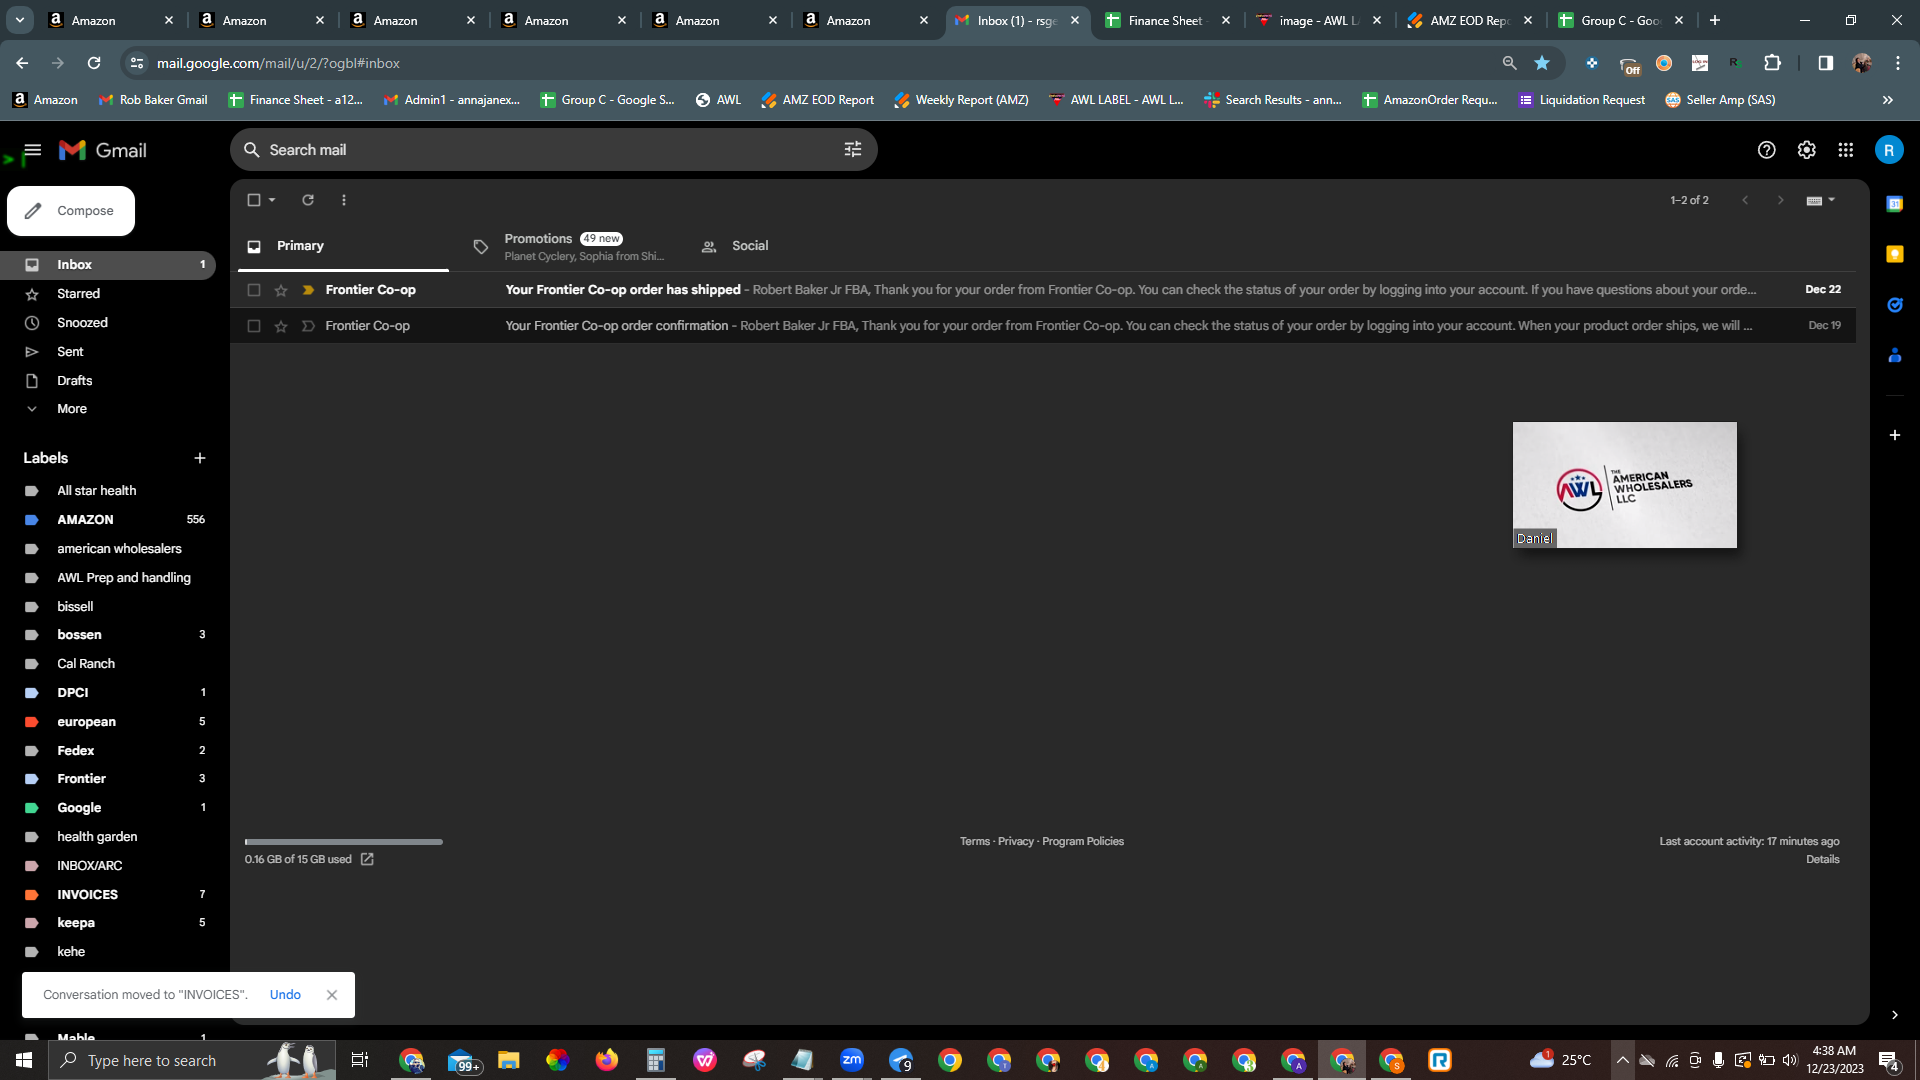
Task: Open Google account avatar R
Action: pos(1889,150)
